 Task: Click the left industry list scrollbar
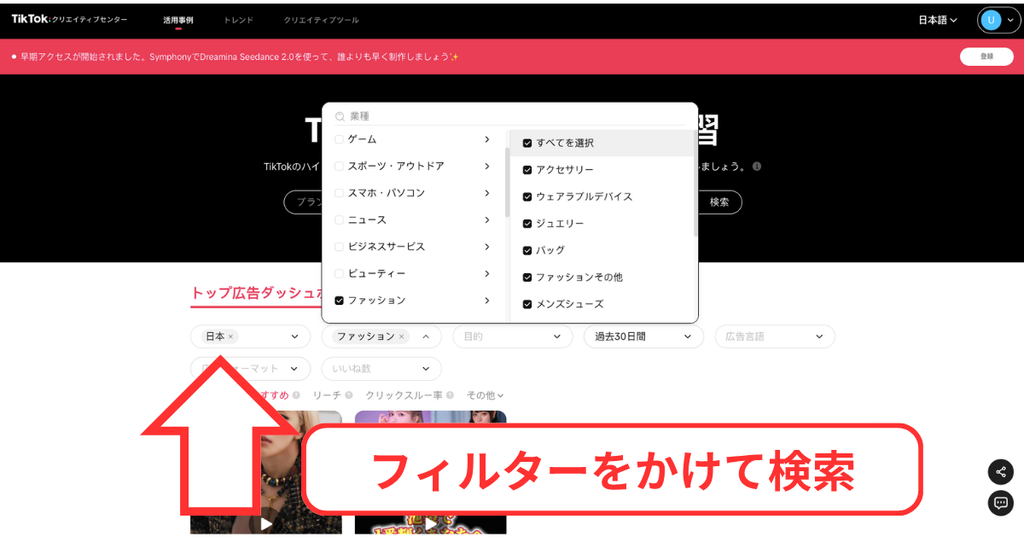(x=507, y=182)
